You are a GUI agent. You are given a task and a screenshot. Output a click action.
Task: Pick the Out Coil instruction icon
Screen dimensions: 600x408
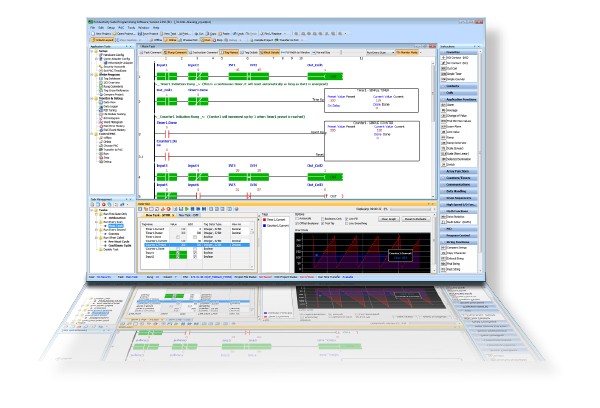coord(441,70)
